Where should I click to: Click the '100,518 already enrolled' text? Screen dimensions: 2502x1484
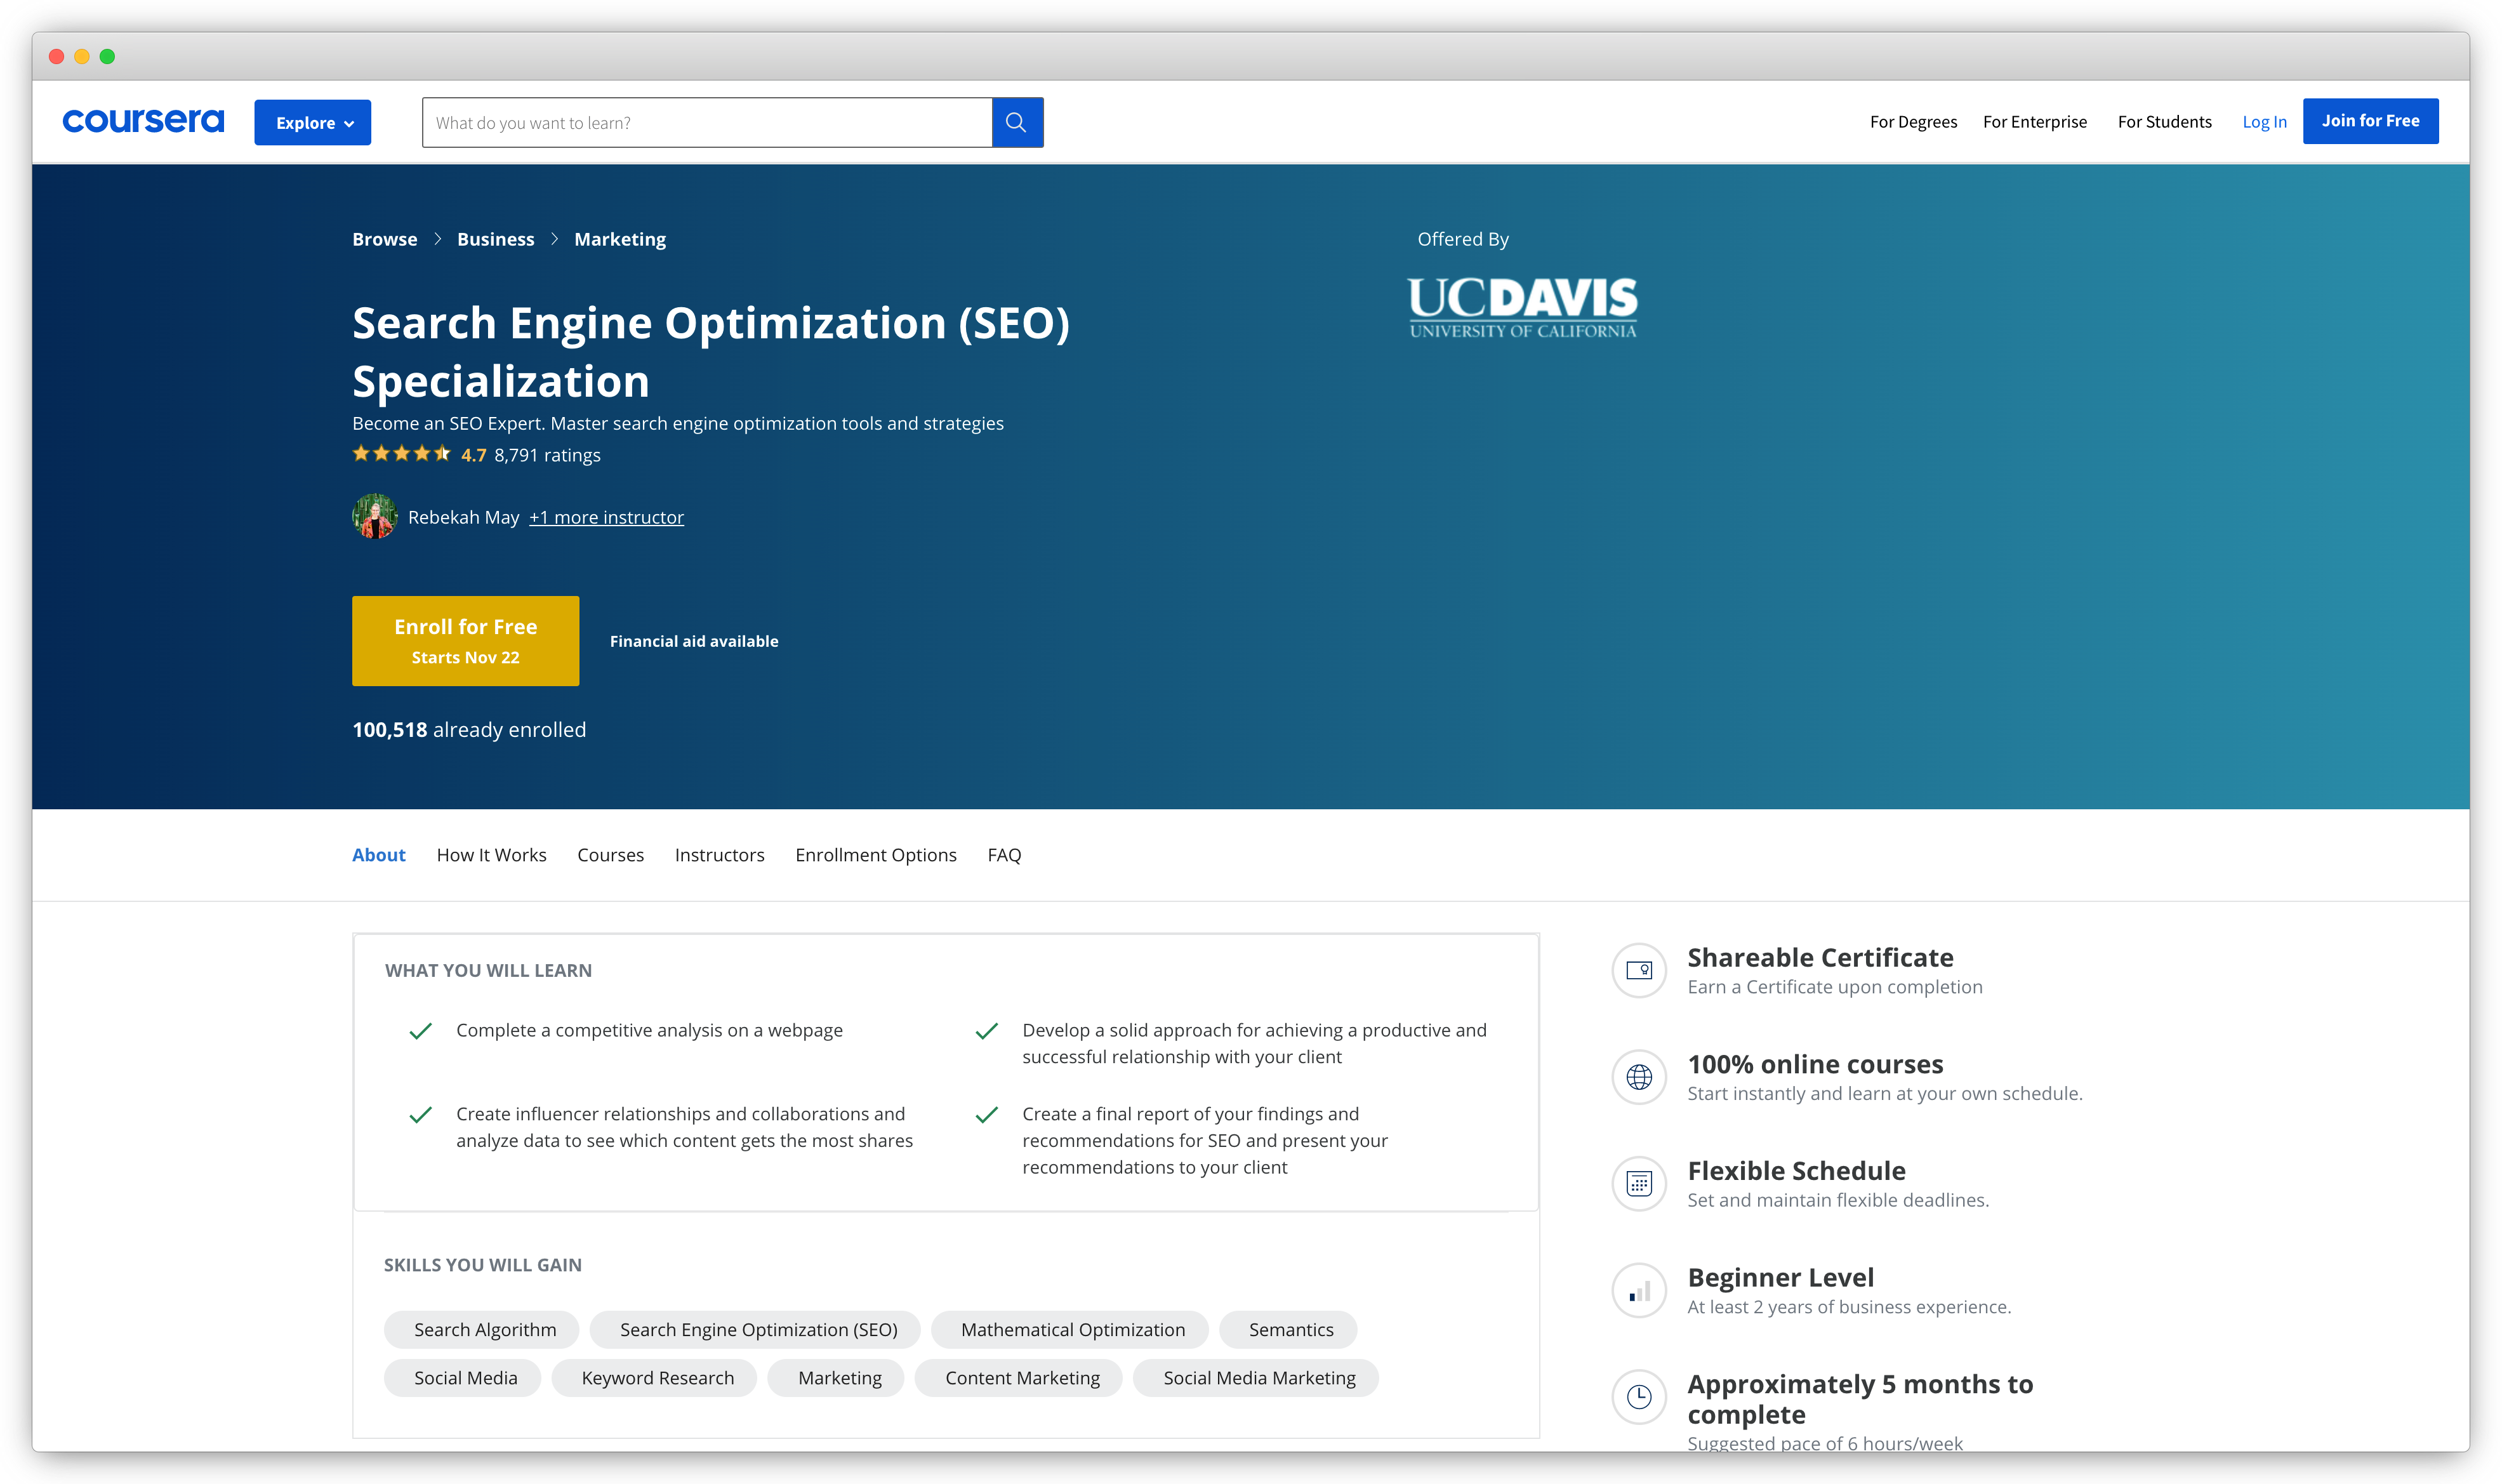tap(469, 730)
